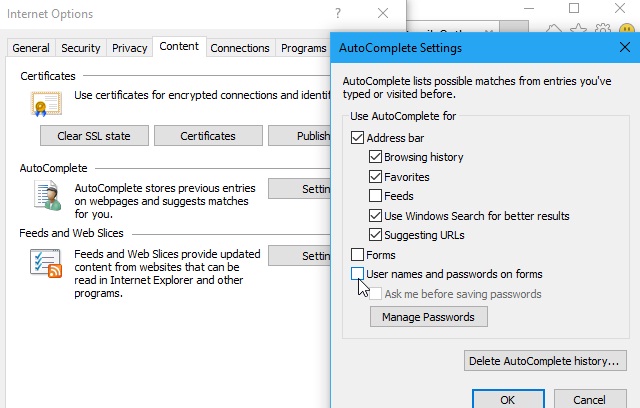640x408 pixels.
Task: Open the browser gear tools icon
Action: point(603,29)
